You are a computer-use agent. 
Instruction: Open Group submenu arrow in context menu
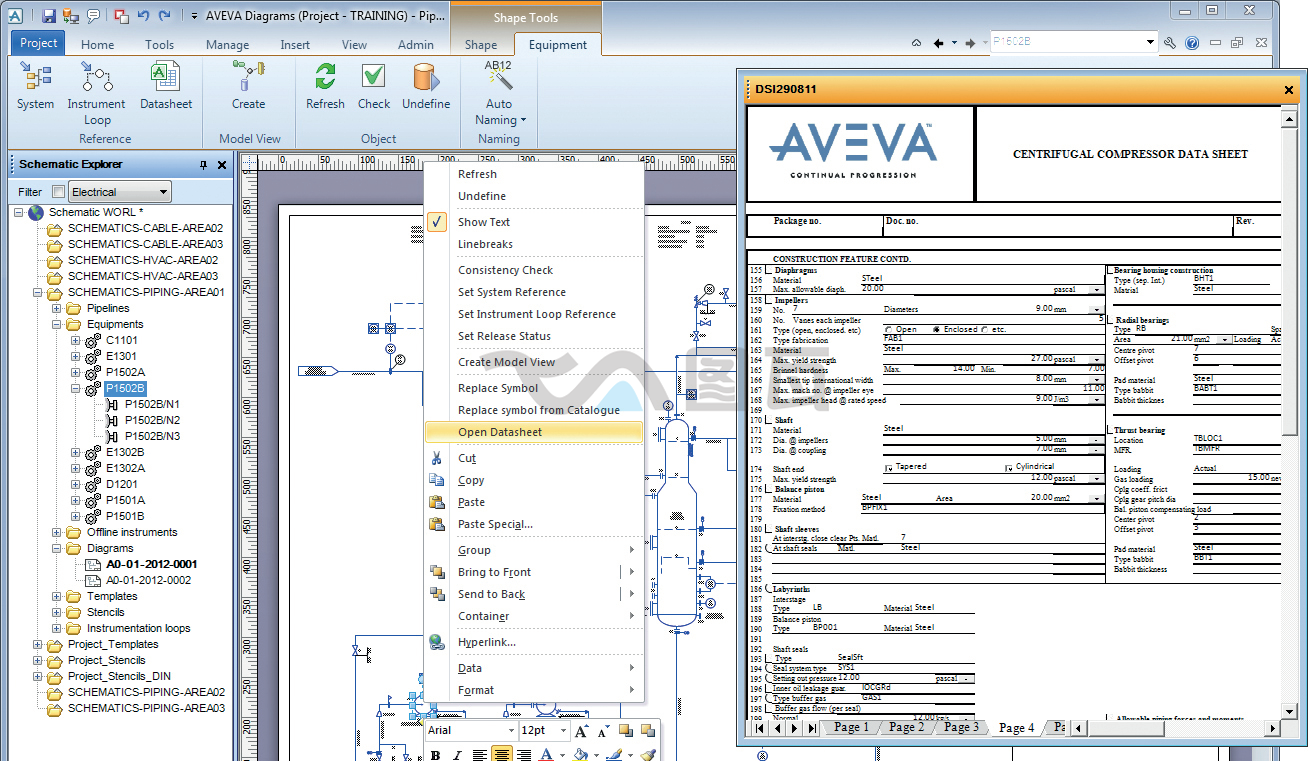coord(632,550)
